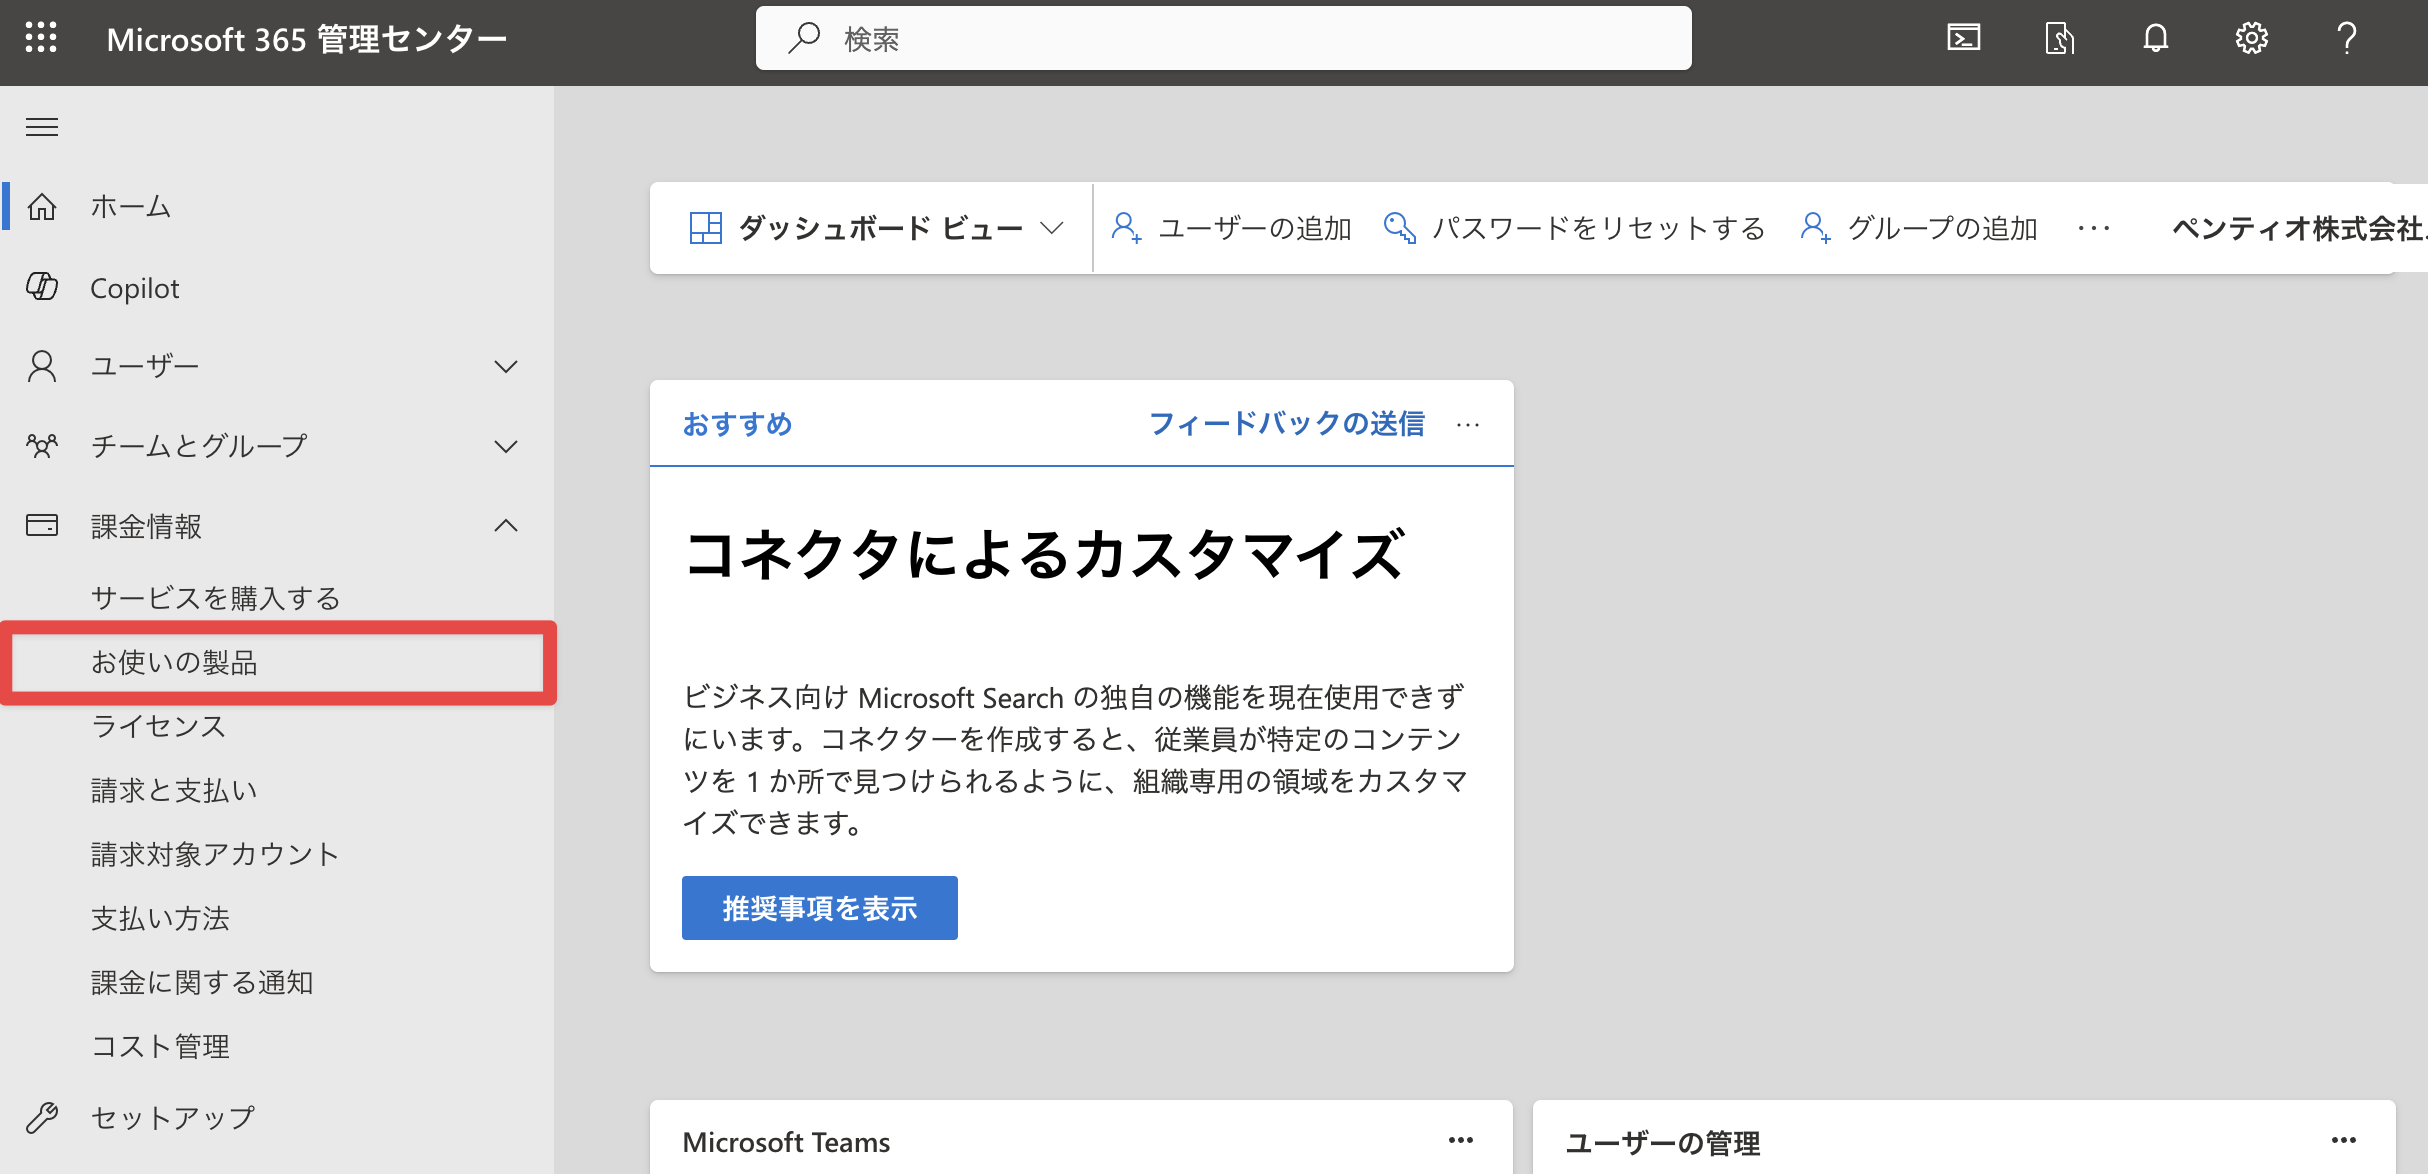The height and width of the screenshot is (1174, 2428).
Task: Click the add user person-plus icon
Action: 1127,228
